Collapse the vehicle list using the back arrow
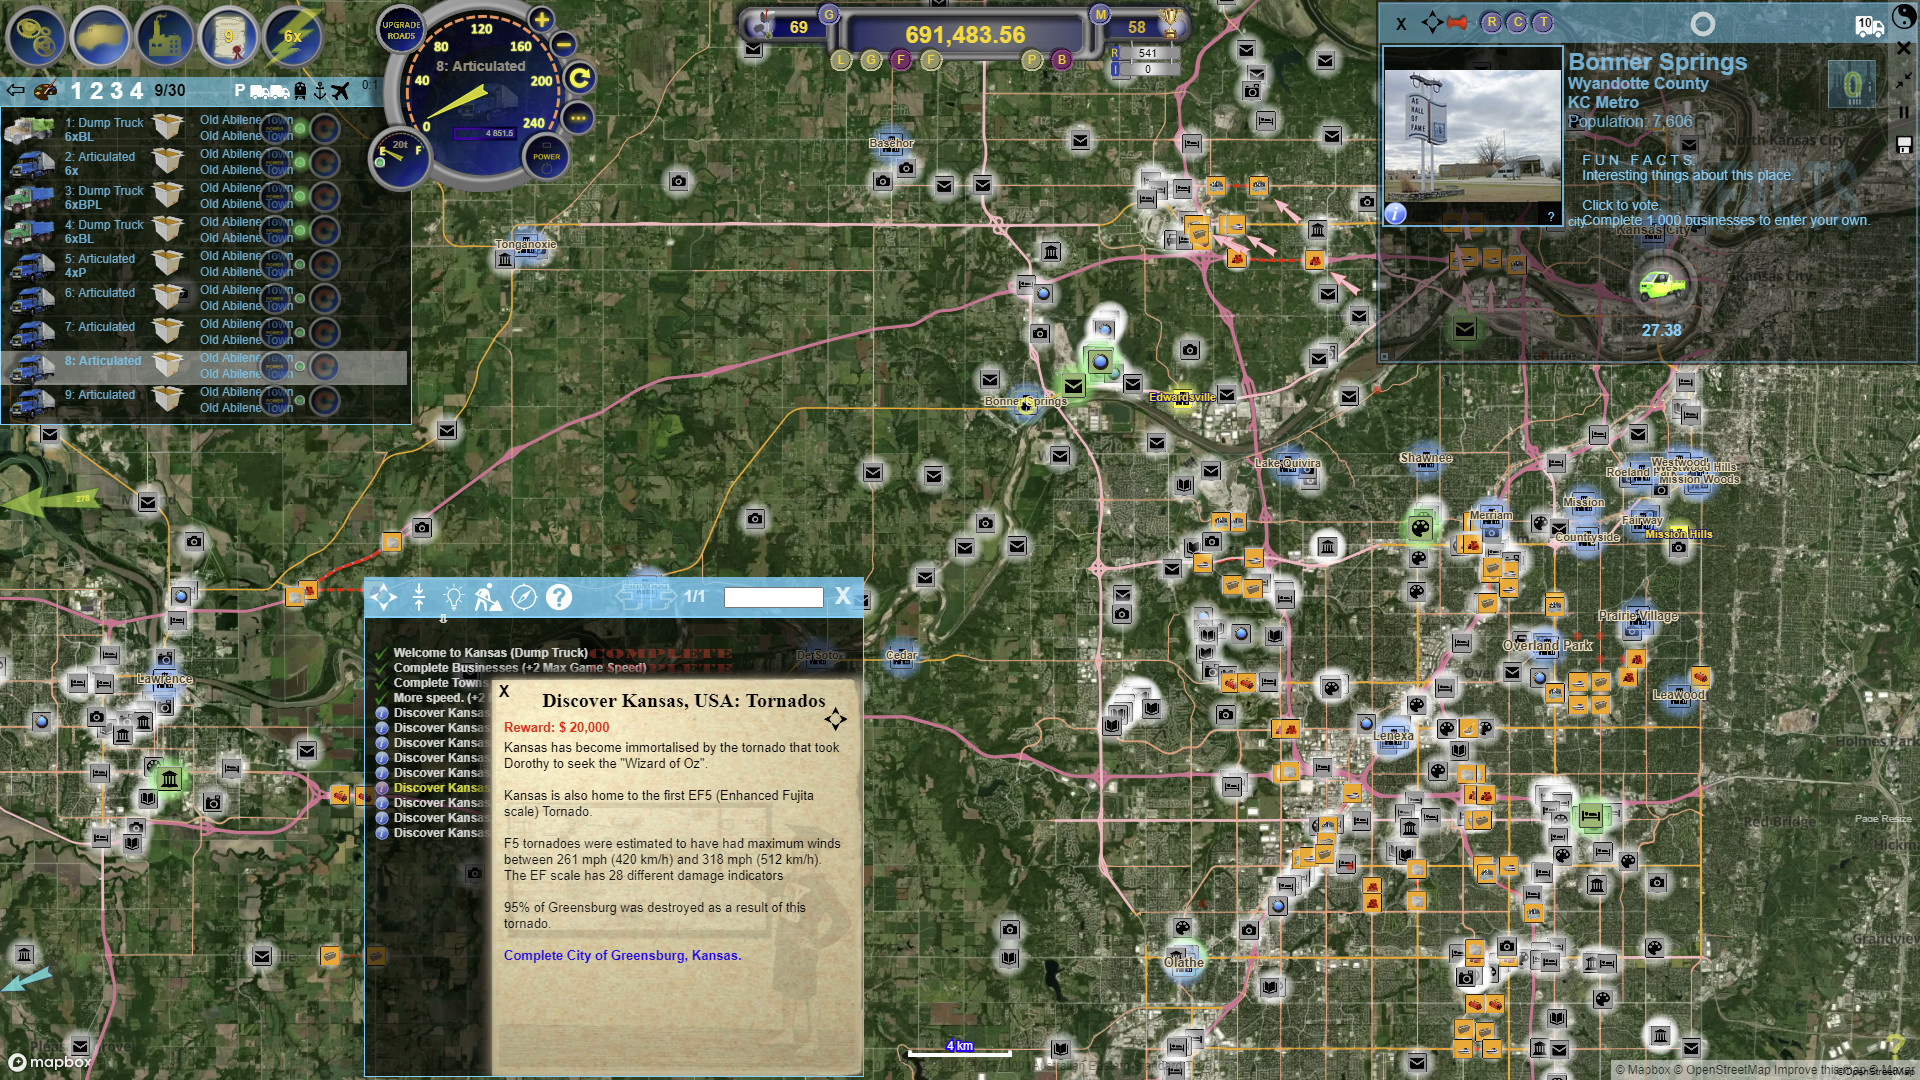This screenshot has height=1080, width=1920. coord(15,89)
